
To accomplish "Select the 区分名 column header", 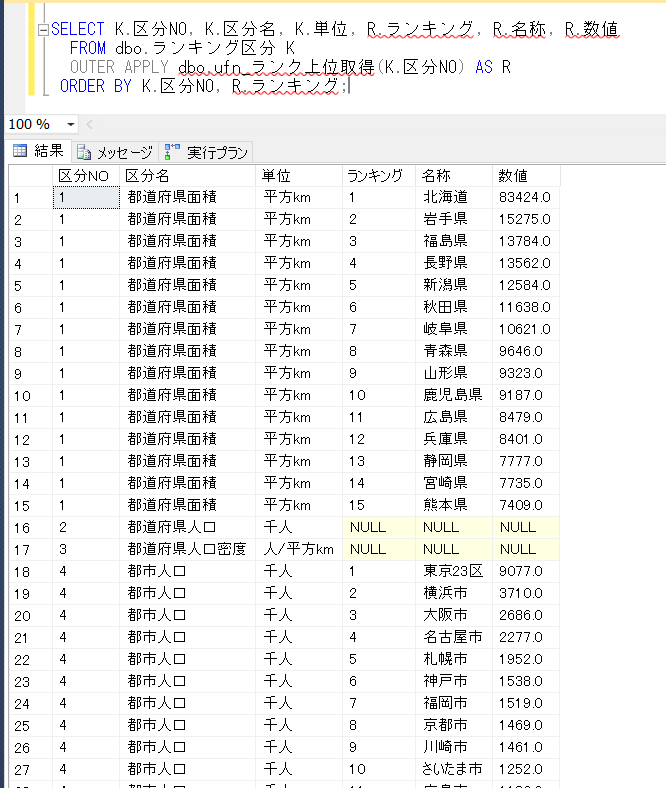I will pyautogui.click(x=187, y=175).
